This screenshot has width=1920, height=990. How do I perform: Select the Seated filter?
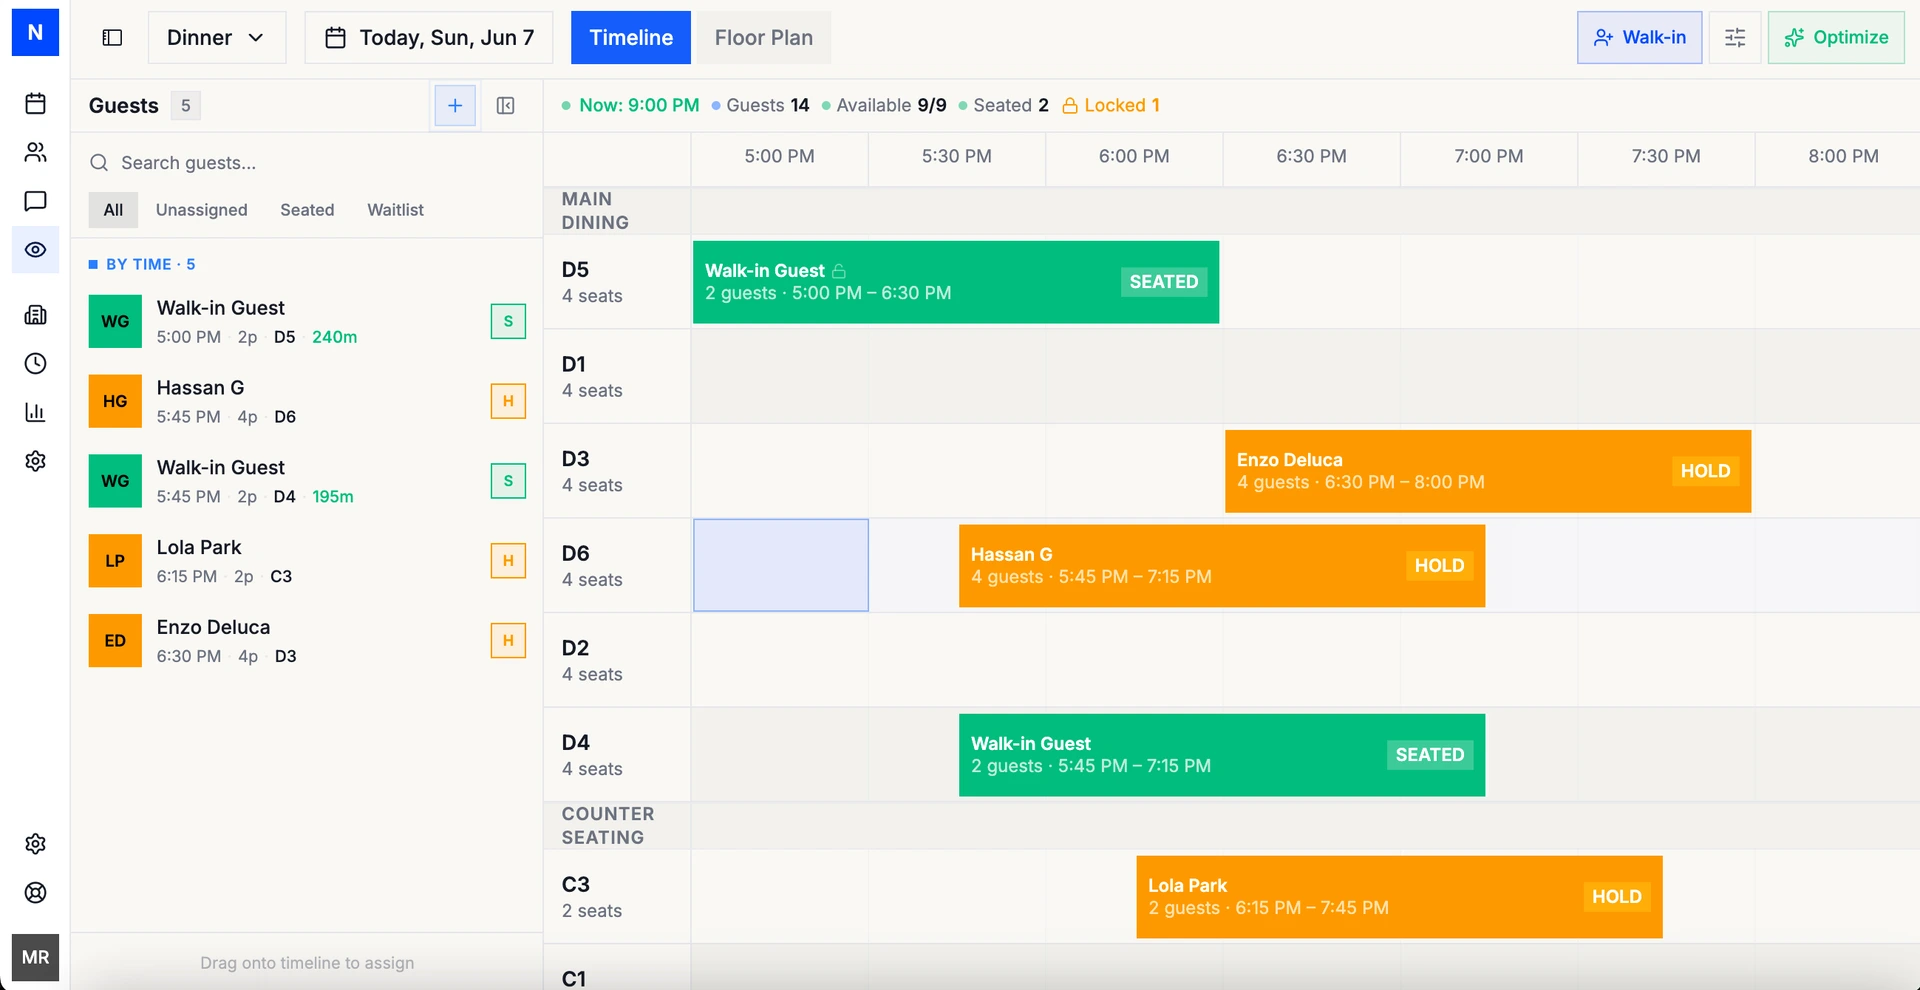point(307,210)
